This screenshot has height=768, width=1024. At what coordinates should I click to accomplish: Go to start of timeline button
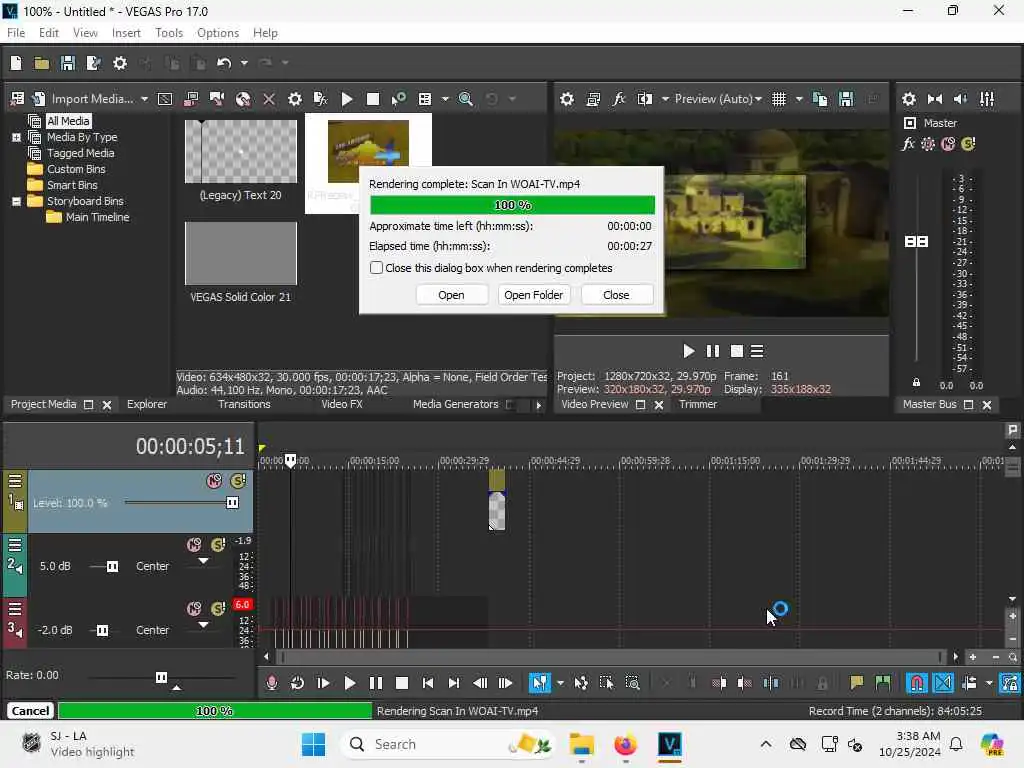click(x=428, y=683)
